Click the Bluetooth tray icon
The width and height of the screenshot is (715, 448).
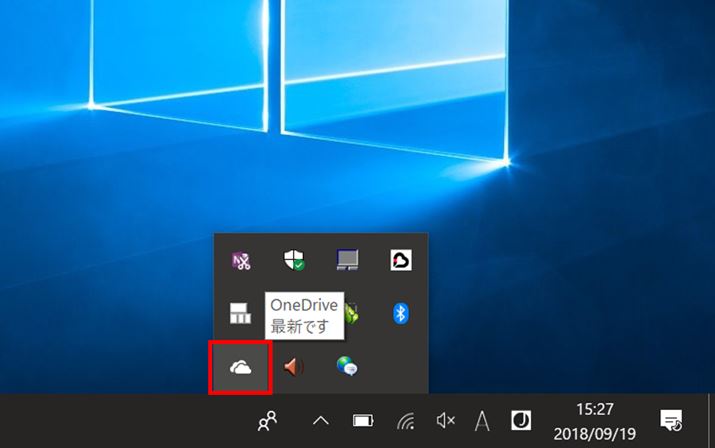click(x=400, y=314)
